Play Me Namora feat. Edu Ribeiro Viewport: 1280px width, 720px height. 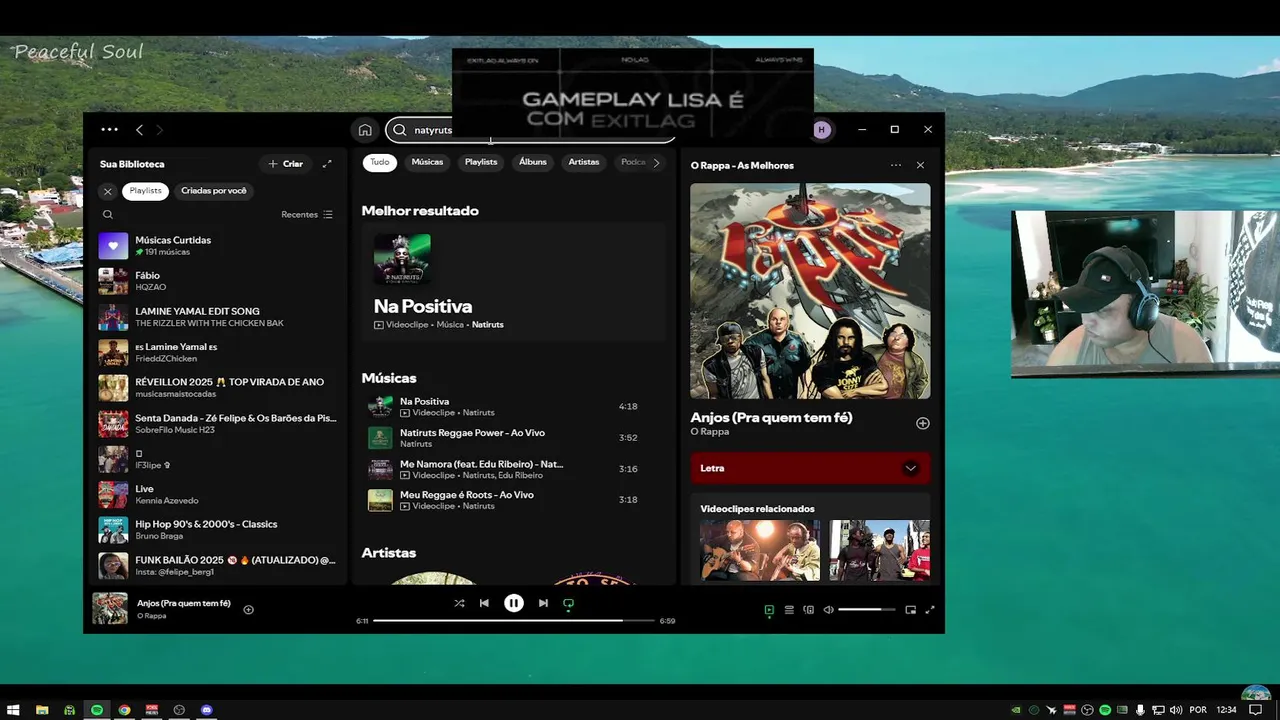pyautogui.click(x=513, y=469)
